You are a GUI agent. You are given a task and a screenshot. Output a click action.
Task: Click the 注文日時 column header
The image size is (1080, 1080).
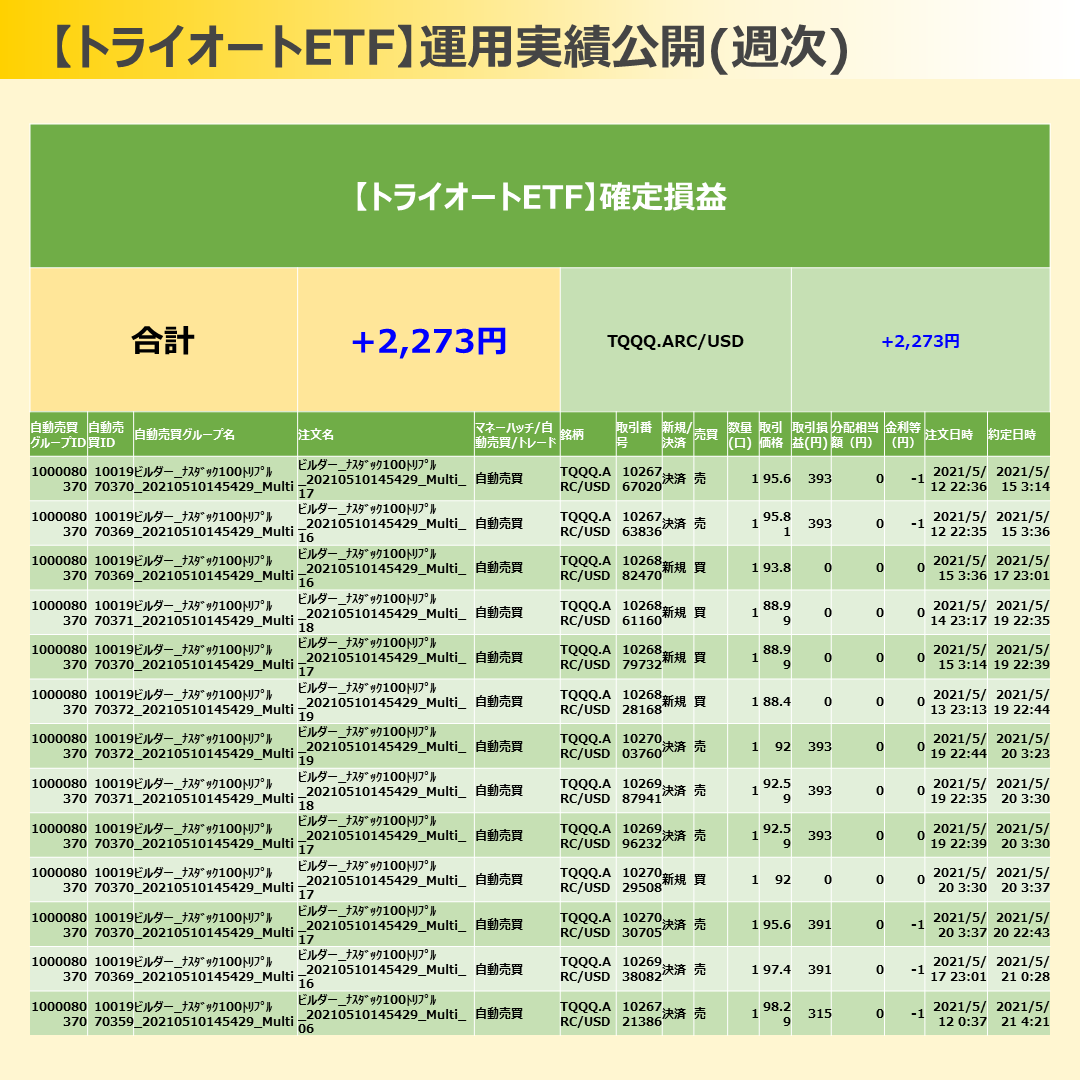[x=955, y=435]
